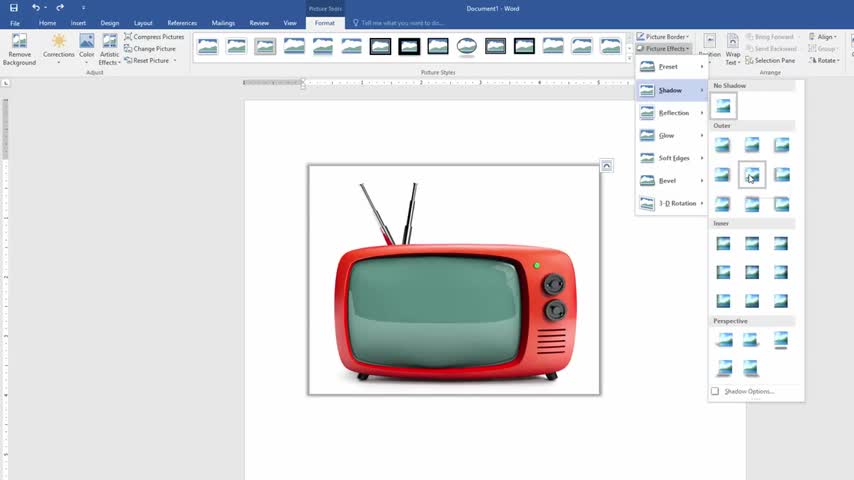This screenshot has height=480, width=854.
Task: Apply the middle-right Outer shadow preset
Action: (782, 174)
